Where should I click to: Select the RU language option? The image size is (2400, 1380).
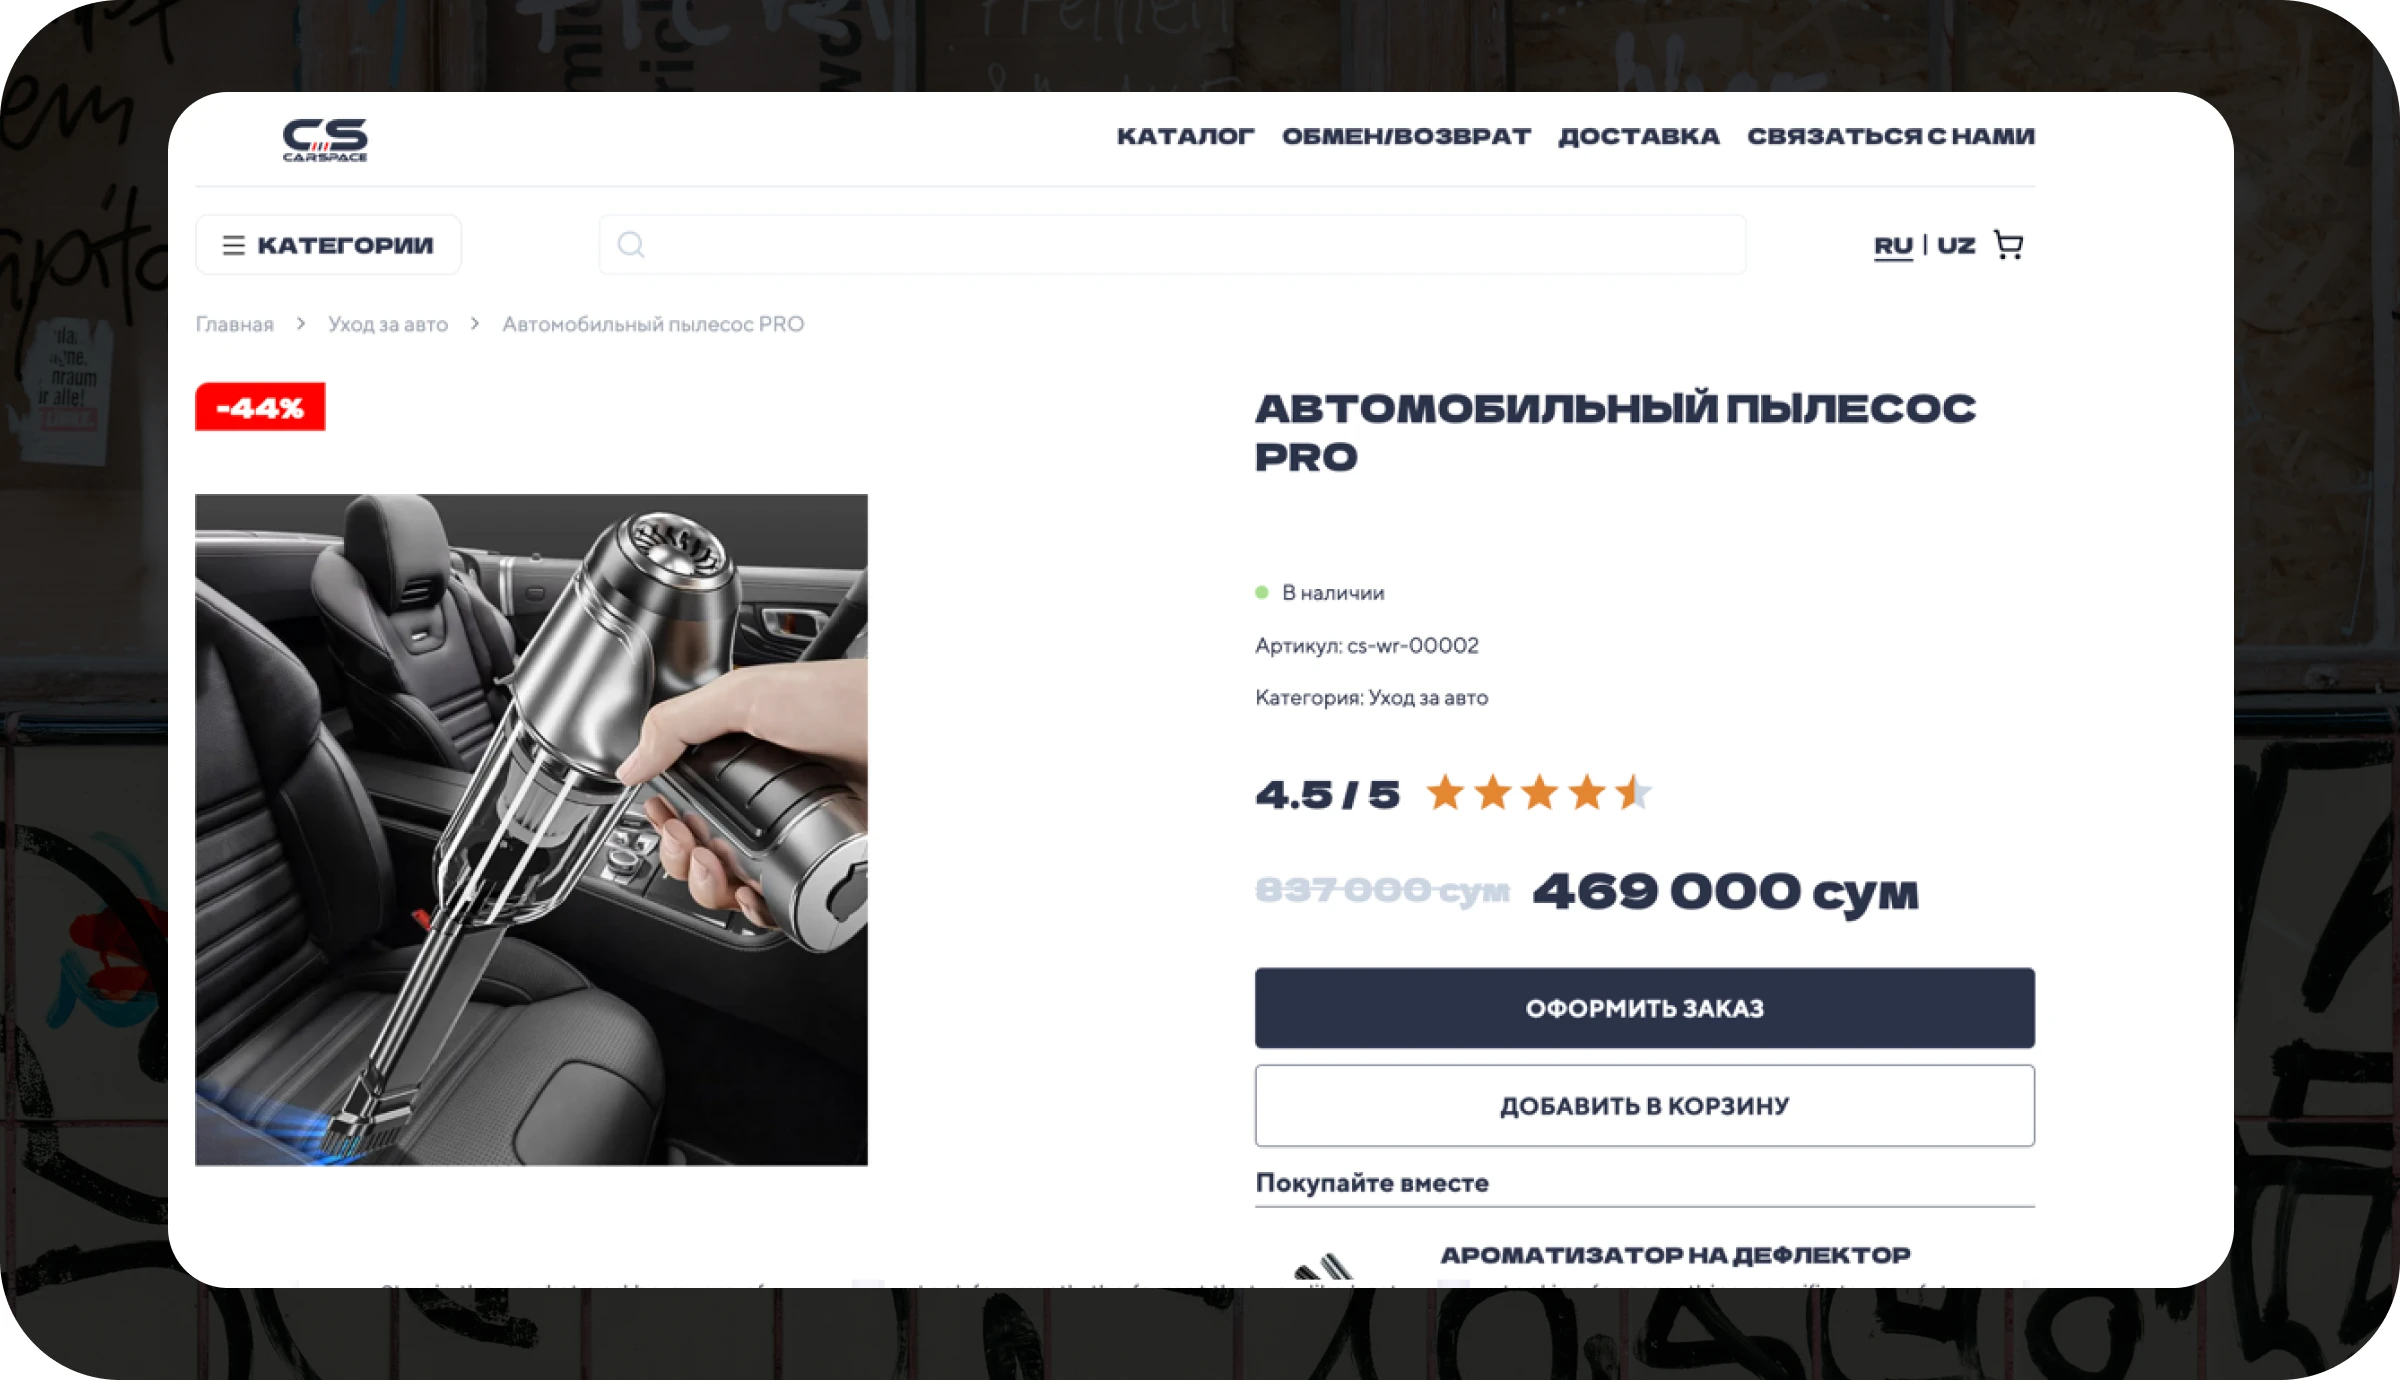click(1893, 246)
